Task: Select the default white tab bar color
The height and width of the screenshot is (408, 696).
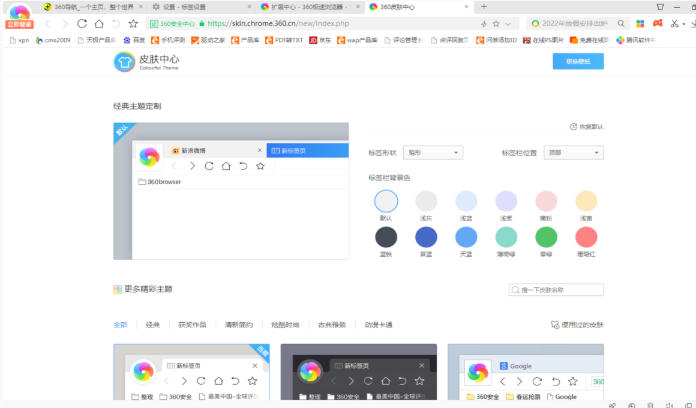Action: tap(386, 201)
